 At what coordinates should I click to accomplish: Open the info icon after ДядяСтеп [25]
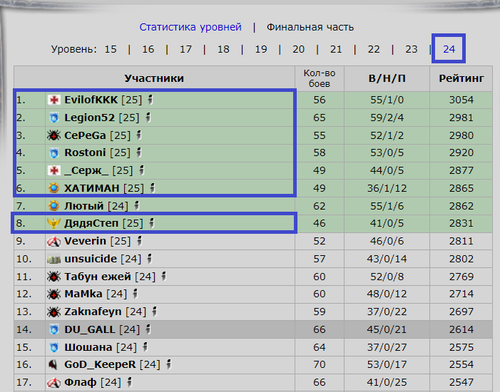(152, 222)
